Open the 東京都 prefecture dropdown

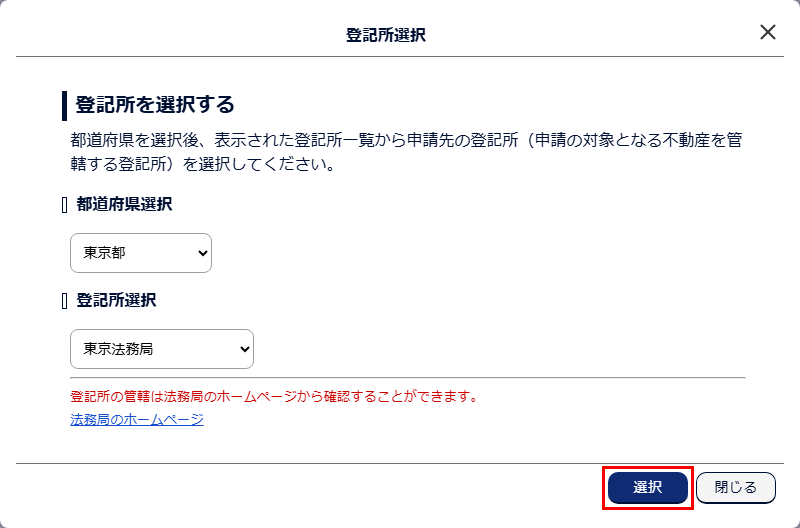pos(140,253)
